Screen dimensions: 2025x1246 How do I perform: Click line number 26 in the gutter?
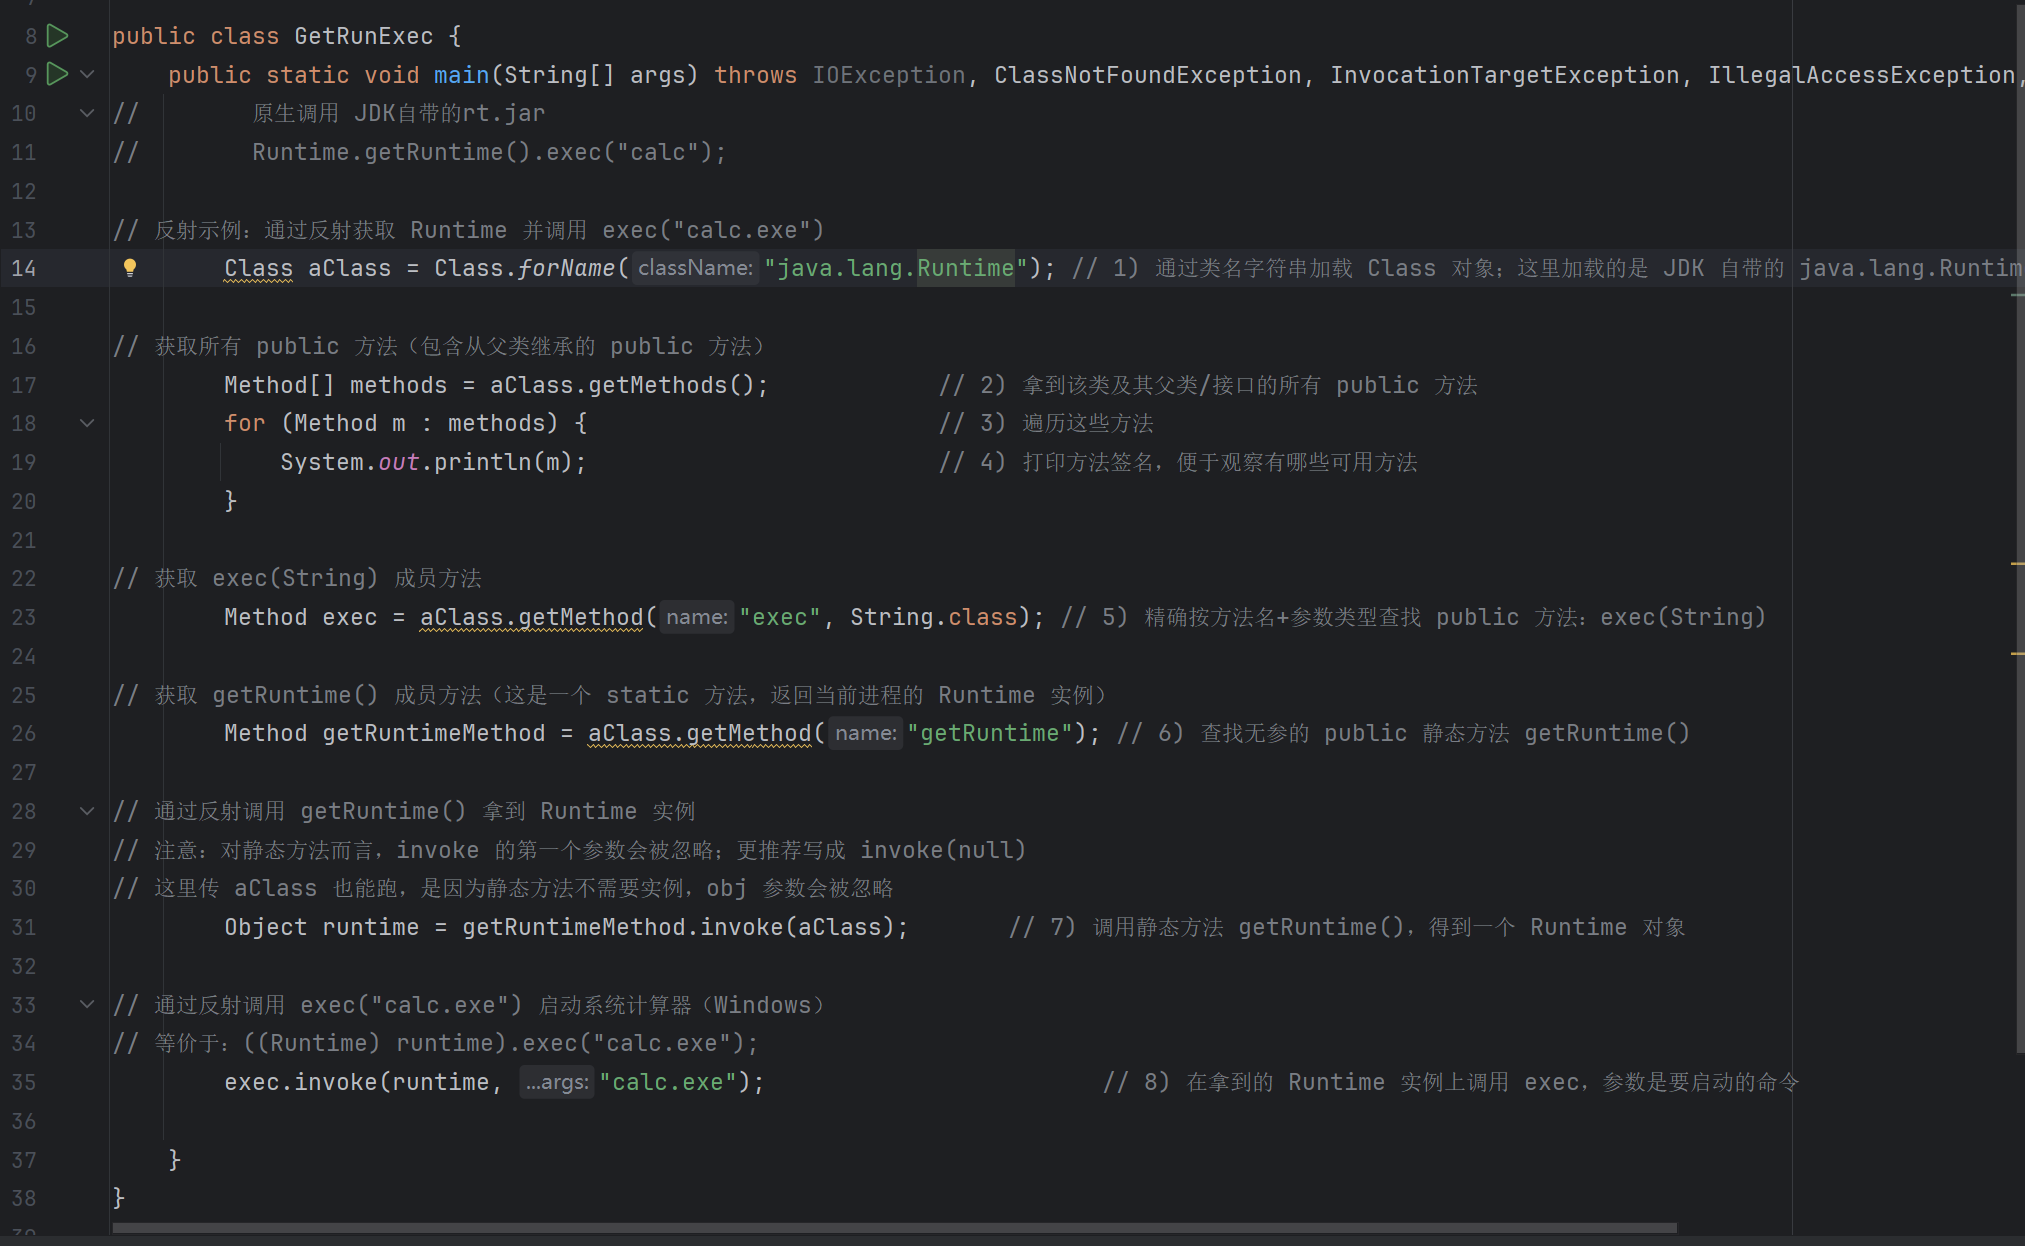tap(24, 733)
